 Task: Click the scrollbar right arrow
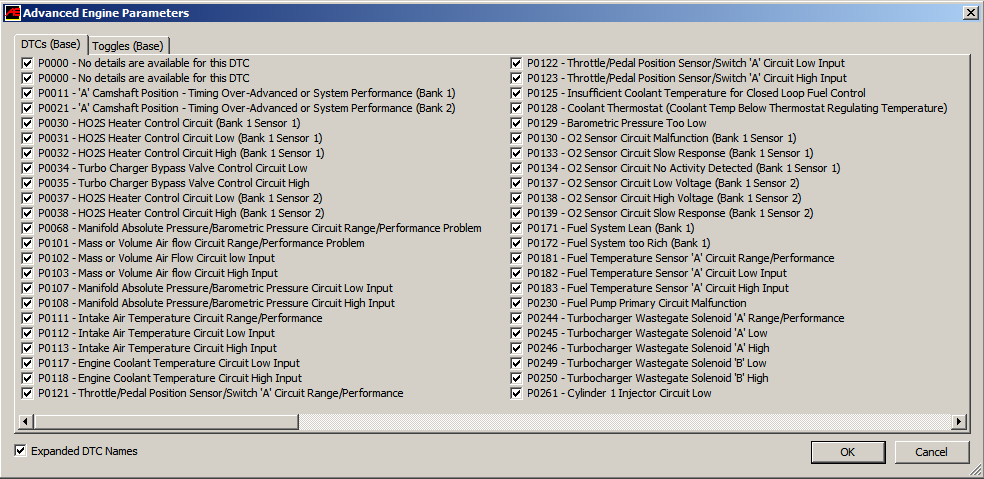pos(958,422)
